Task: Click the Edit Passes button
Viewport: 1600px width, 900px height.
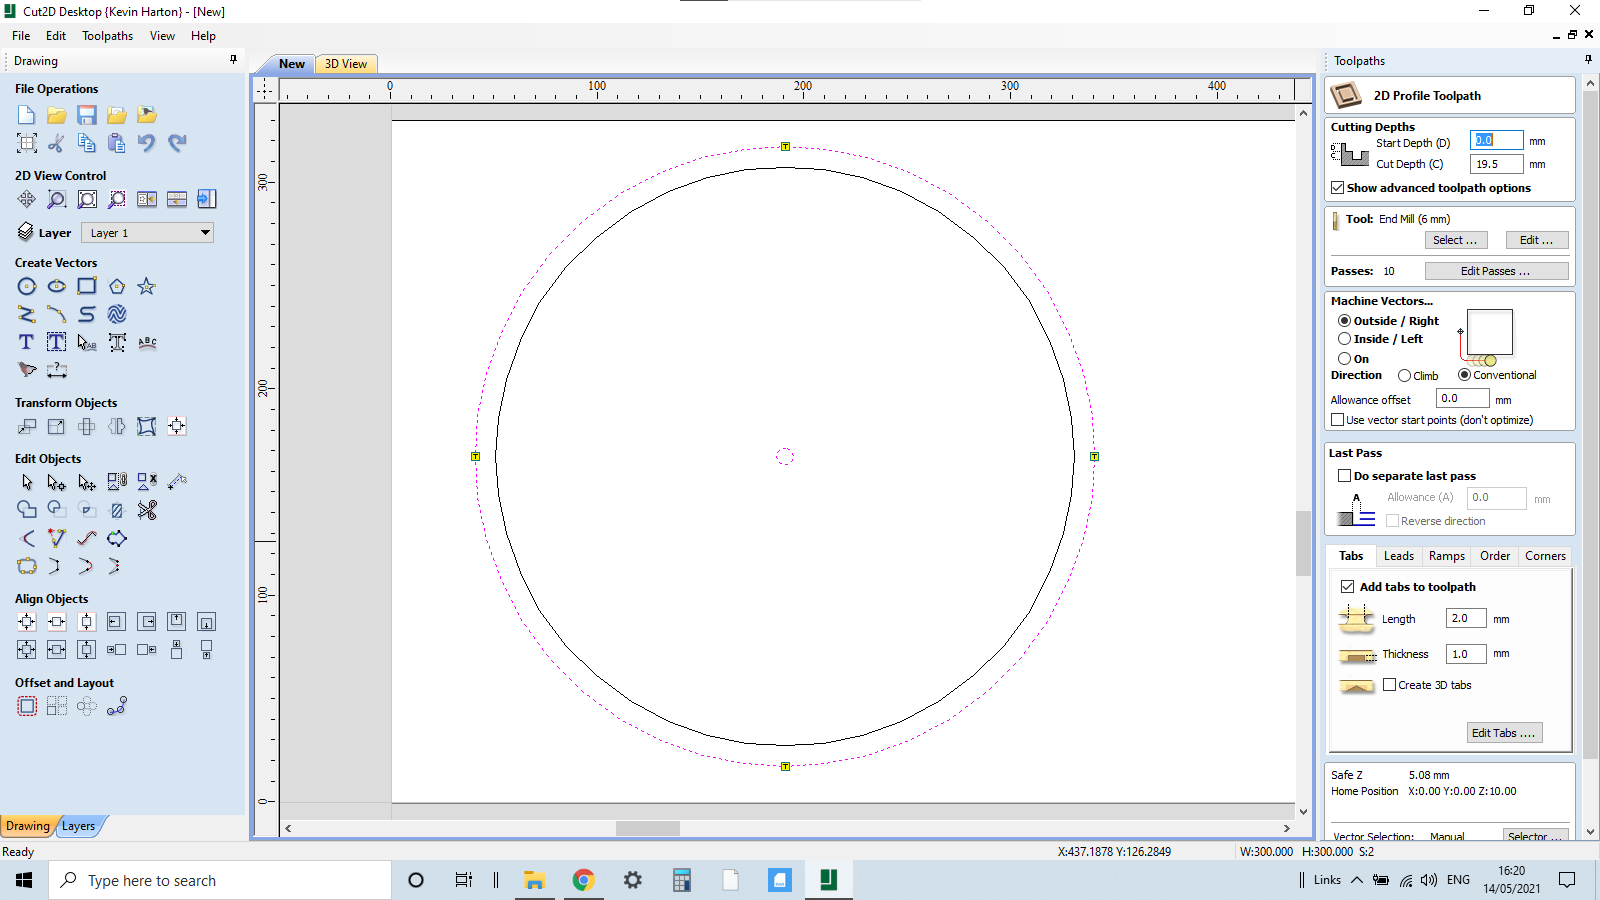Action: coord(1497,270)
